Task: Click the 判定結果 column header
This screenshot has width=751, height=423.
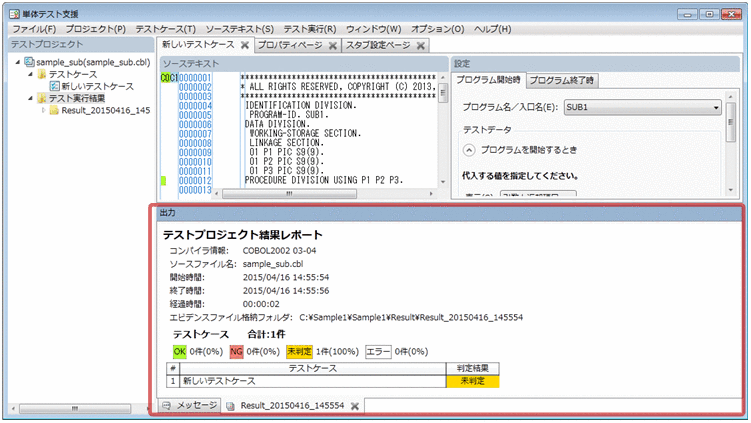Action: tap(473, 368)
